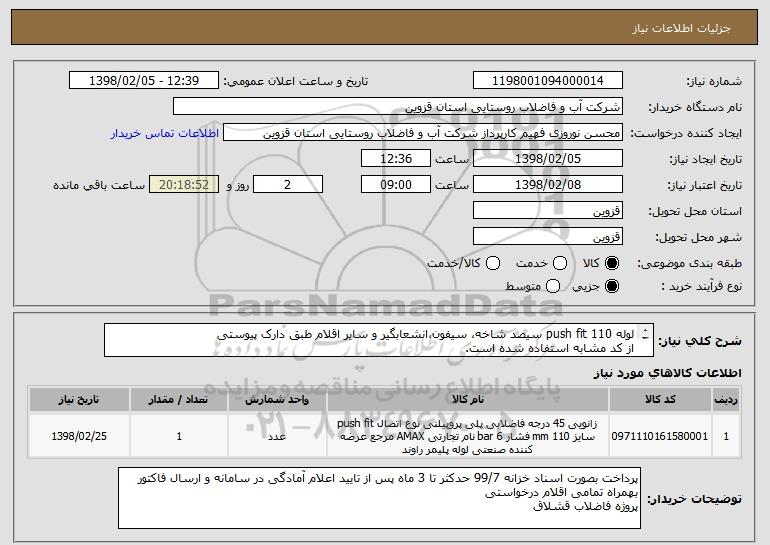Click the remaining days field showing 2
Image resolution: width=770 pixels, height=545 pixels.
(x=288, y=185)
